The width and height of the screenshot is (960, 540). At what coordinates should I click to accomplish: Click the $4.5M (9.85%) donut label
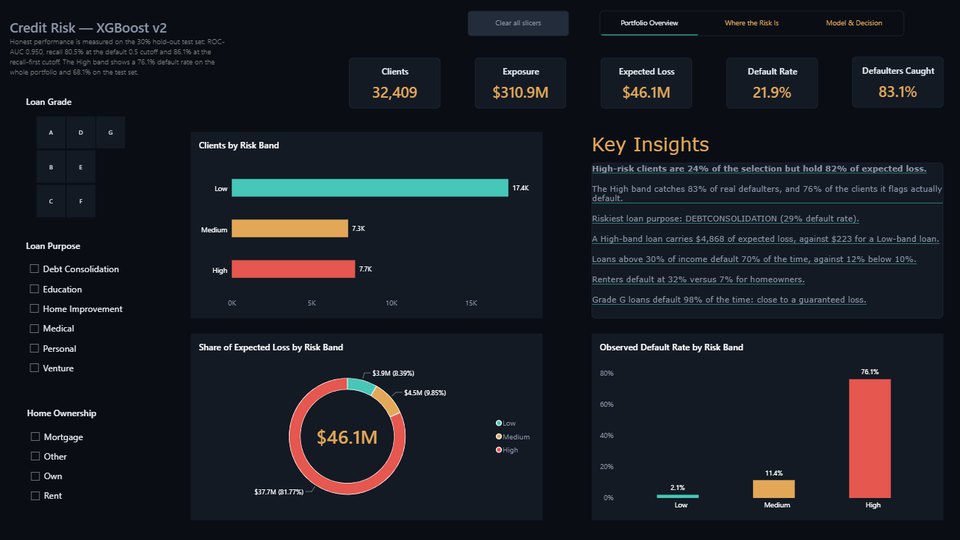point(425,393)
